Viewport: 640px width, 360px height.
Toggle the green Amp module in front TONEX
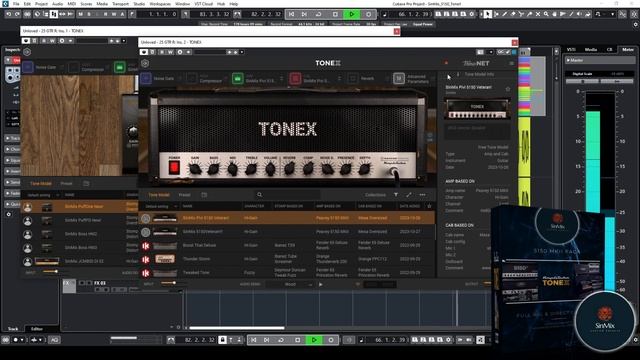(x=238, y=78)
